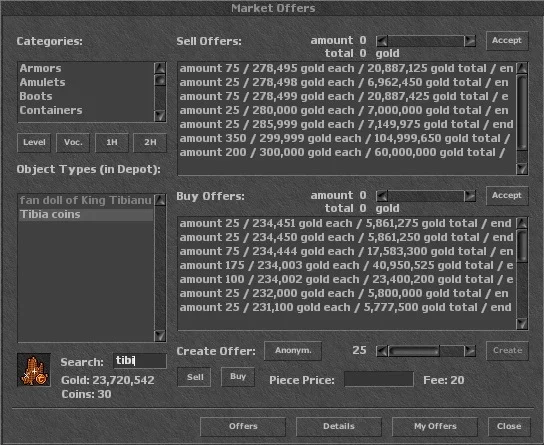Select the Containers category
544x445 pixels.
tap(85, 110)
